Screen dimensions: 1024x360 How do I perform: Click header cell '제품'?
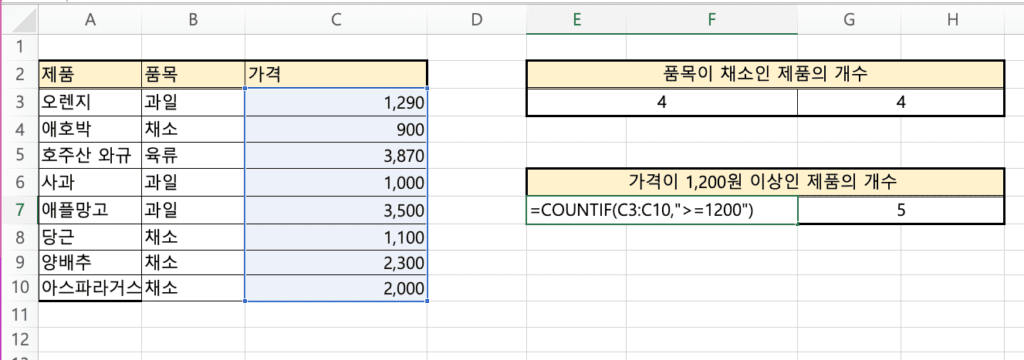[x=90, y=74]
